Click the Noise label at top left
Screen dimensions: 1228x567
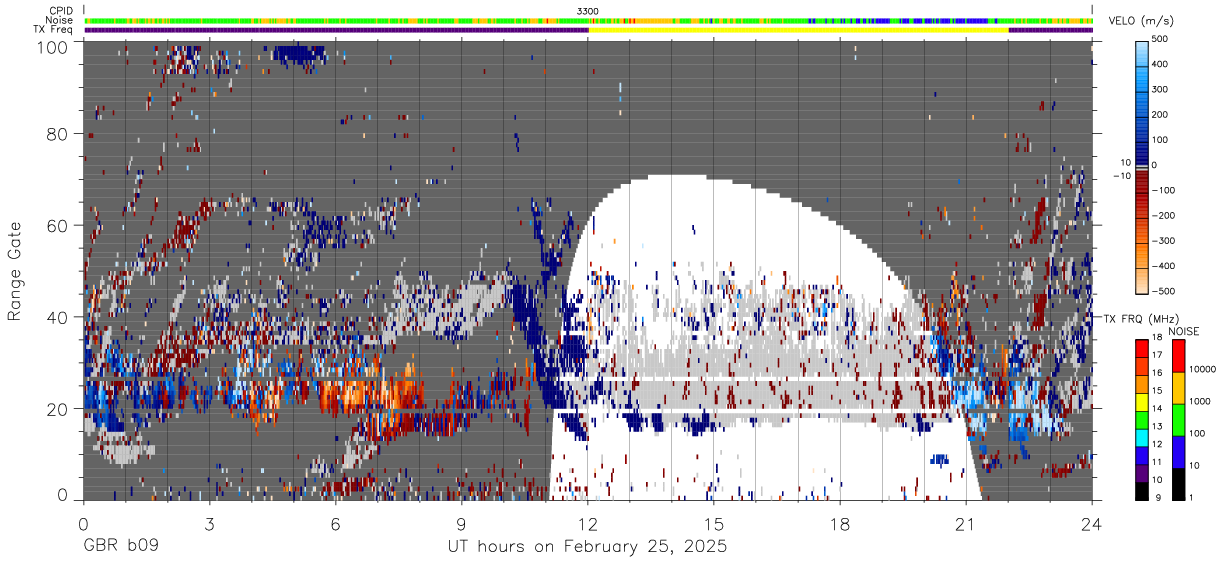pos(59,20)
